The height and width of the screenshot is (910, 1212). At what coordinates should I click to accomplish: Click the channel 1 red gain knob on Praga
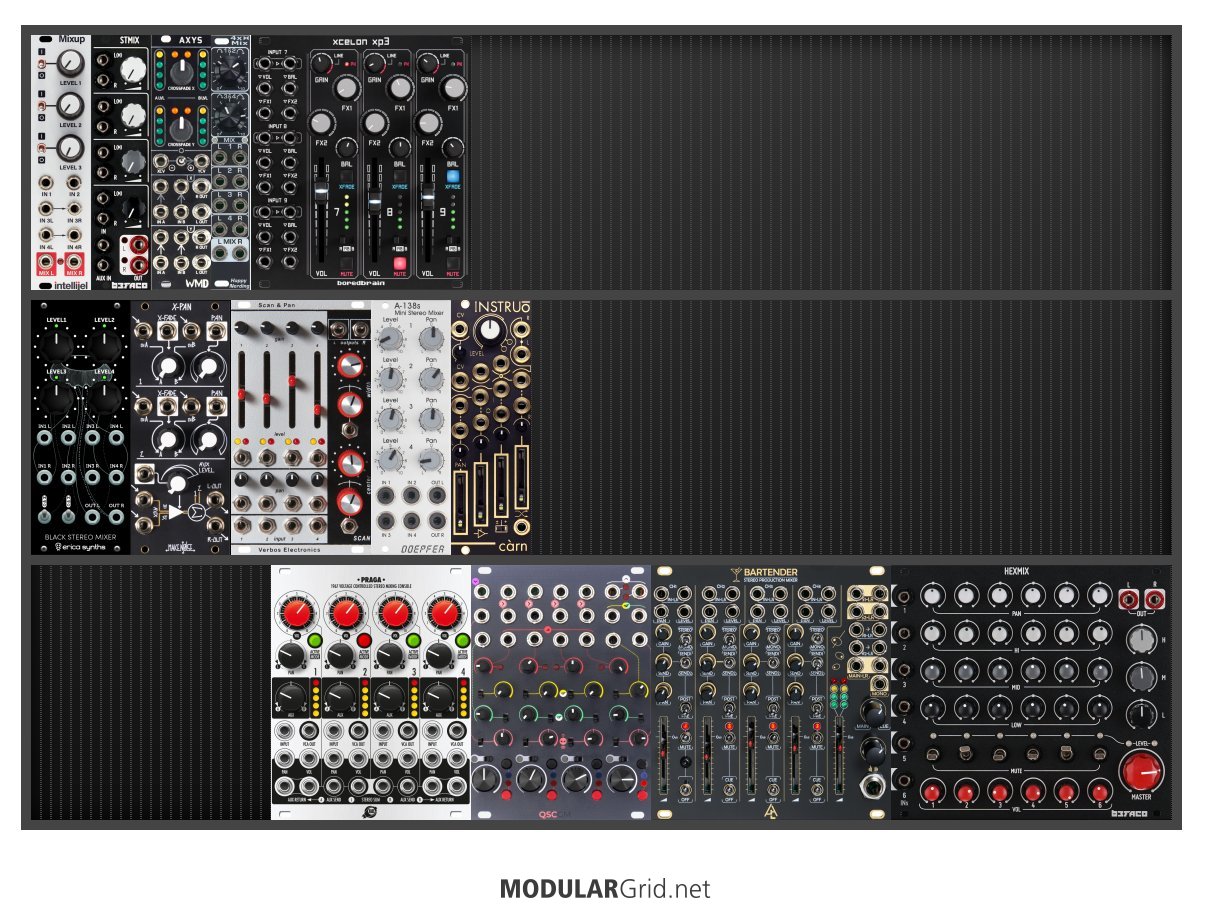(296, 613)
